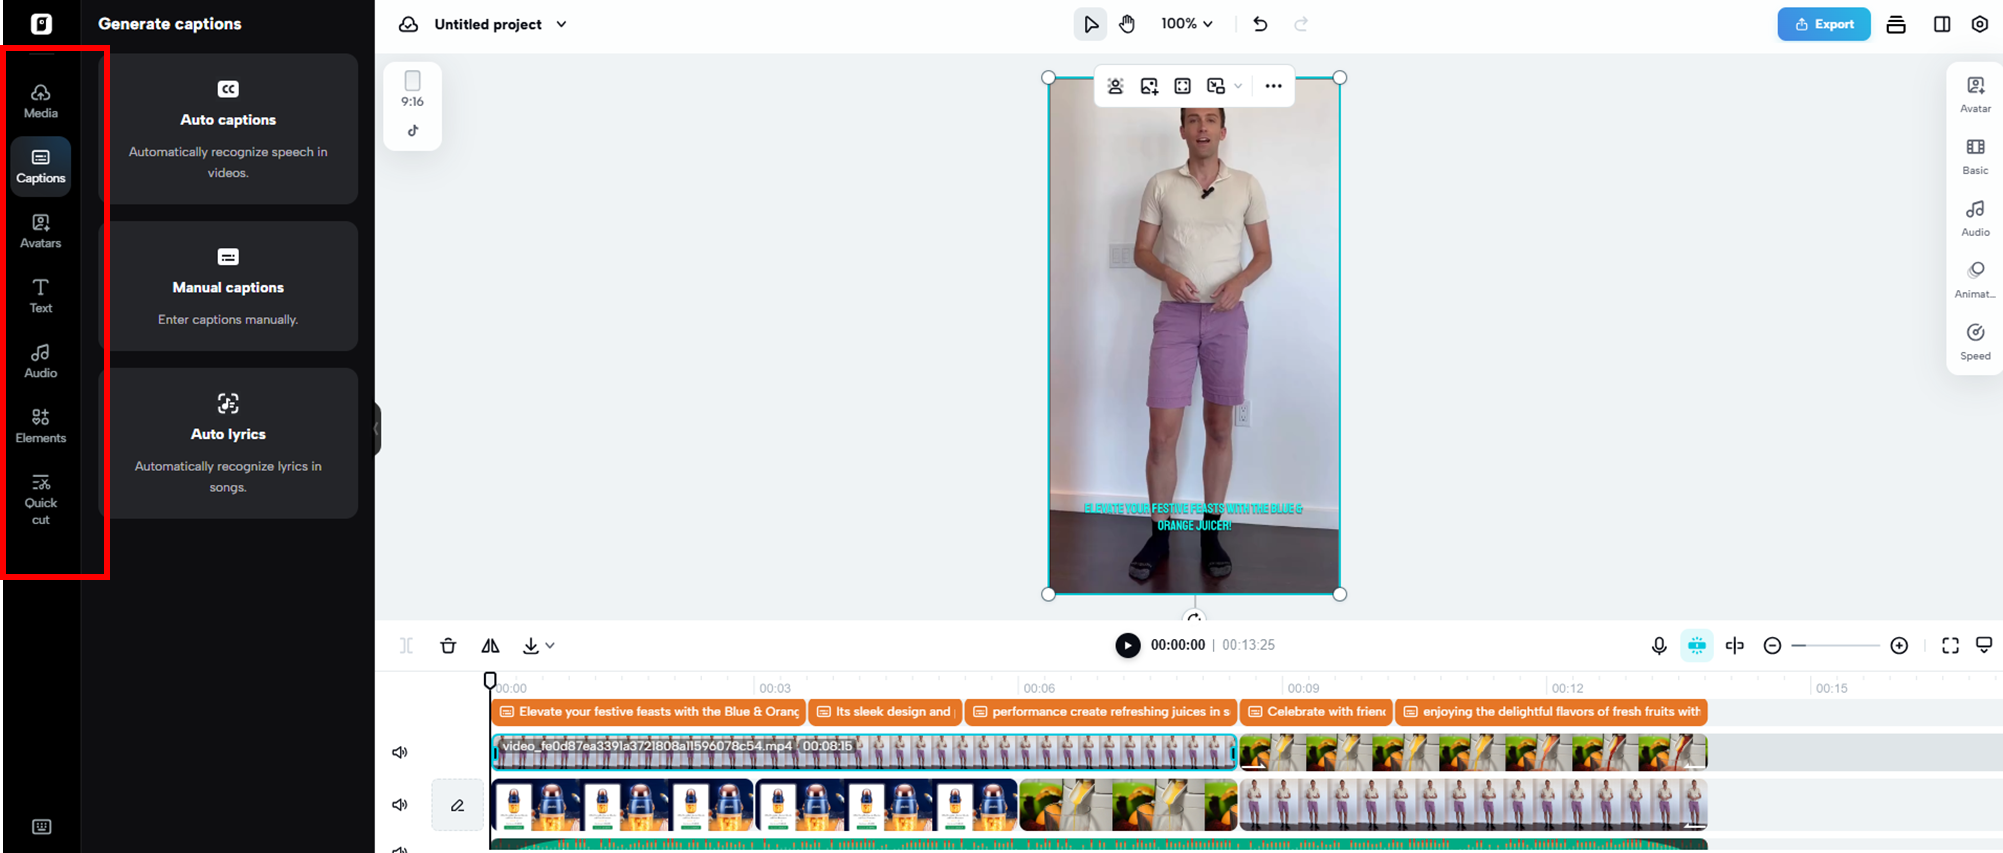Select the 'Its sleek design and' caption clip
The height and width of the screenshot is (853, 2003).
click(x=885, y=712)
